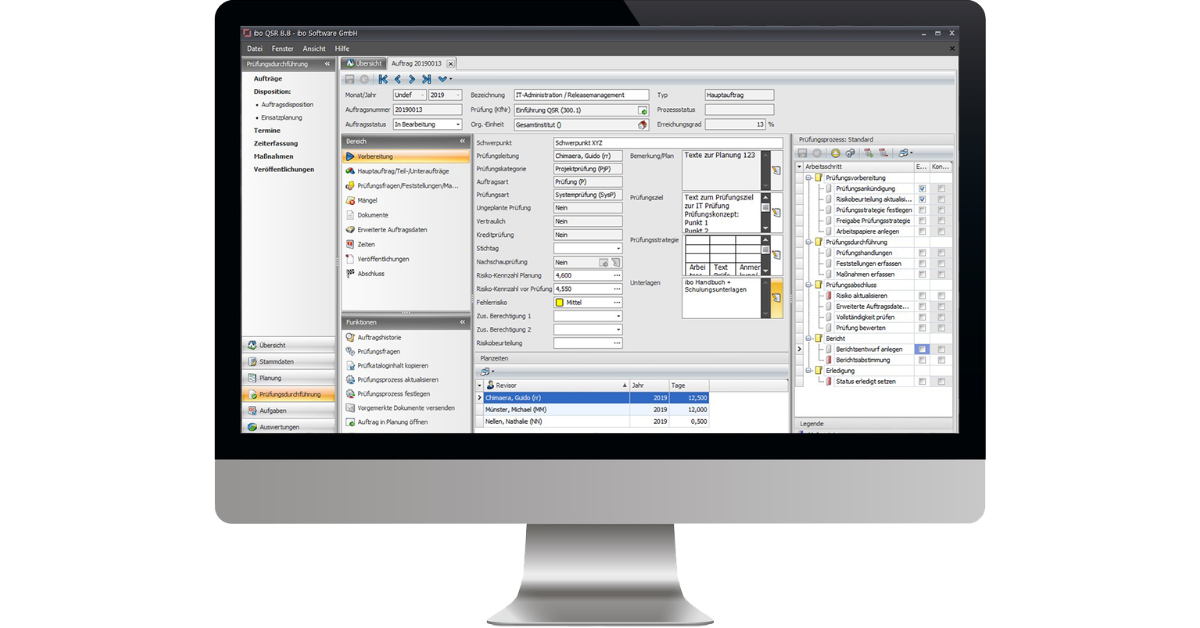
Task: Click the Erreichungsgrad progress field
Action: point(735,125)
